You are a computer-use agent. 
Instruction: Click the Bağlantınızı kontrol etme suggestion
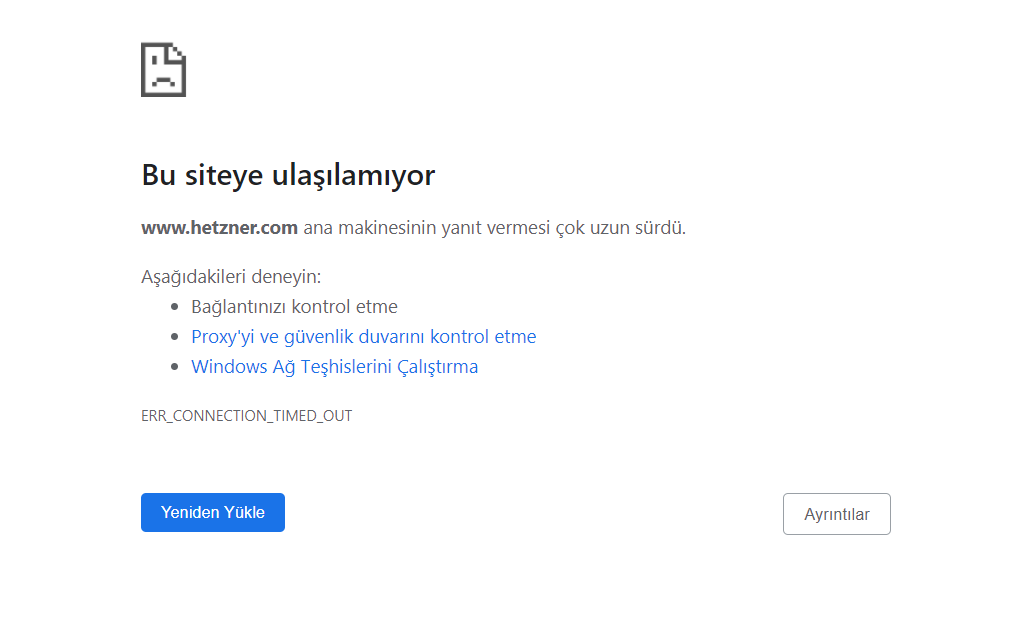pyautogui.click(x=294, y=307)
